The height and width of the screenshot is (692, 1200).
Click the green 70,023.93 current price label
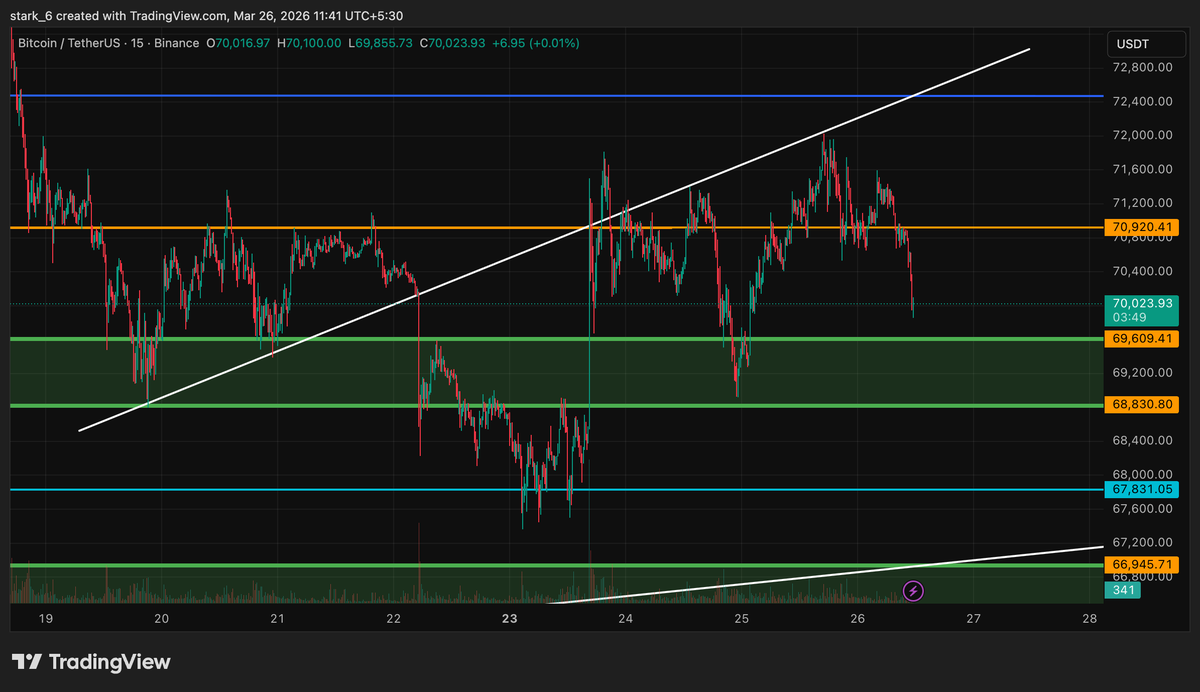pos(1141,303)
